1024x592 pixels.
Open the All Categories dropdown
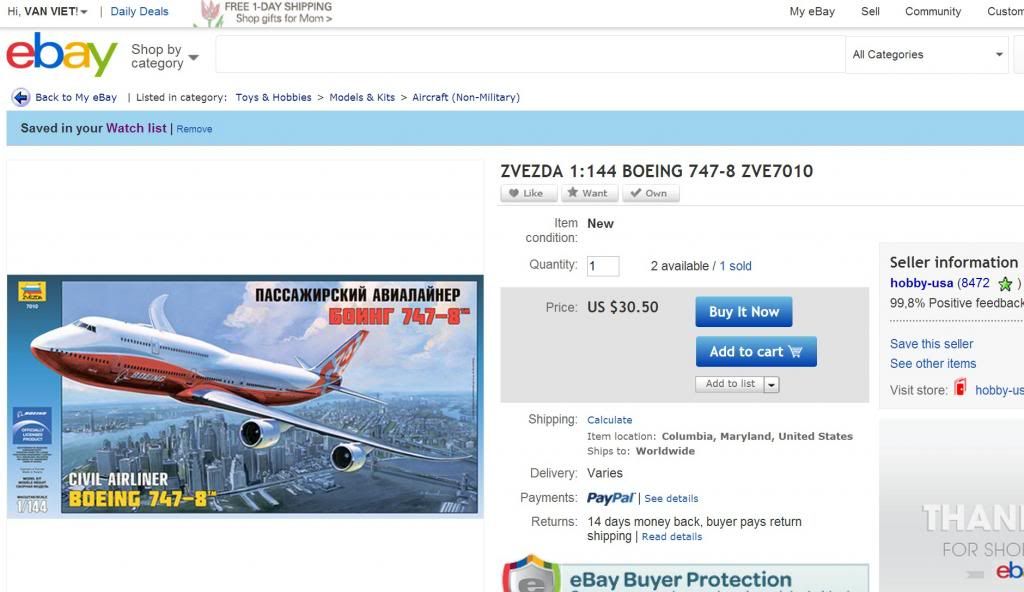pyautogui.click(x=927, y=55)
